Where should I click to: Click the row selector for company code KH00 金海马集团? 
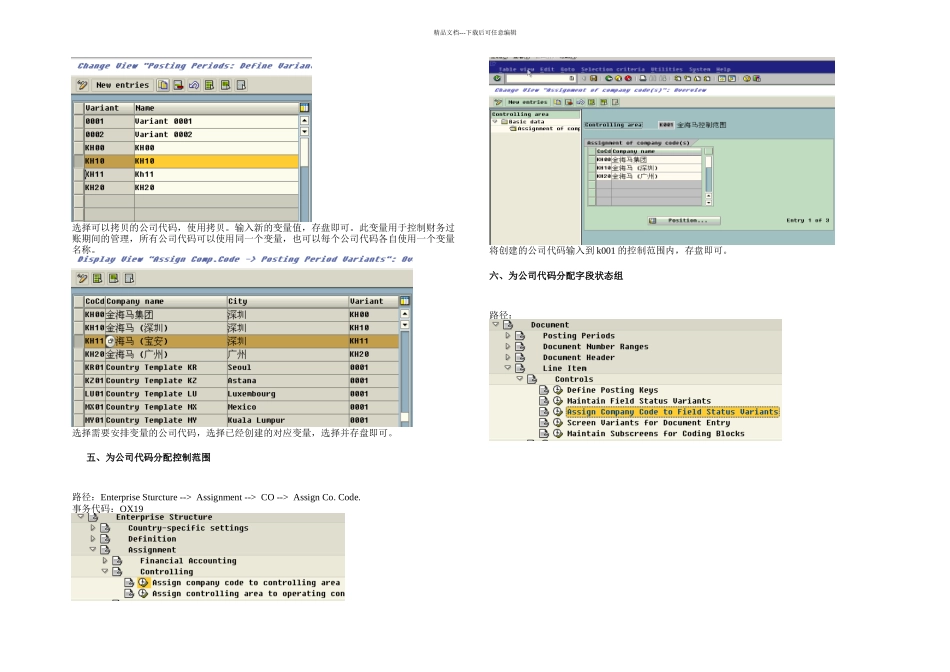click(x=78, y=314)
